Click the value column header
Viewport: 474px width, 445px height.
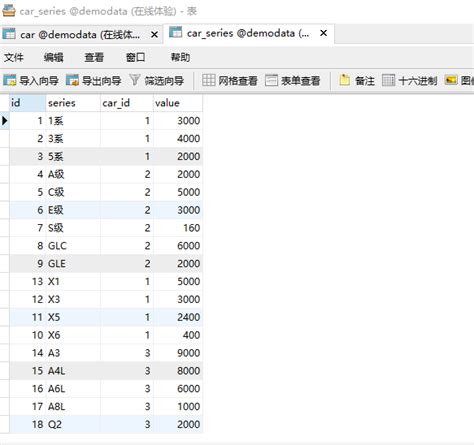click(x=178, y=103)
